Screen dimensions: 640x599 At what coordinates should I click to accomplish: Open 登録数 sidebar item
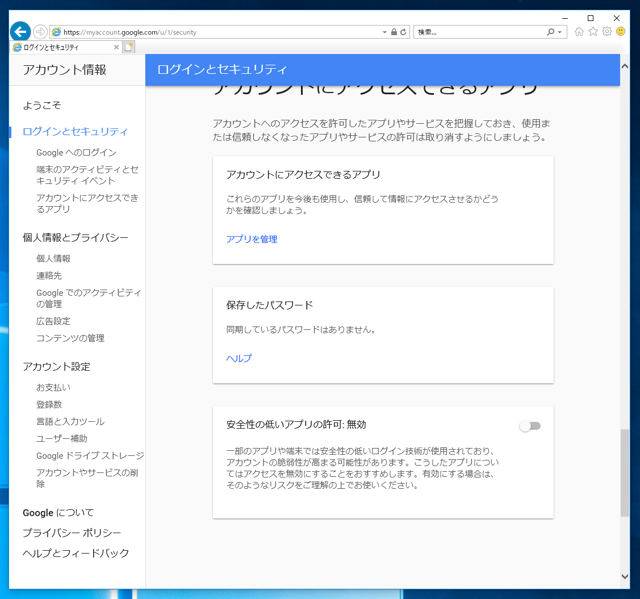click(x=49, y=404)
